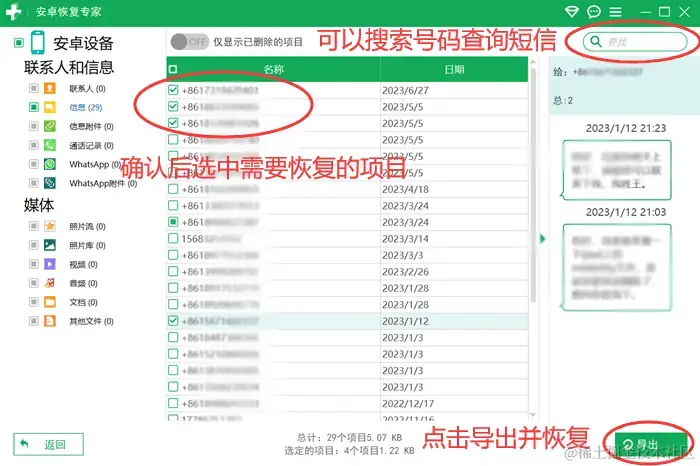The width and height of the screenshot is (700, 466).
Task: Click the yellow messages icon beside 信息
Action: pos(50,107)
